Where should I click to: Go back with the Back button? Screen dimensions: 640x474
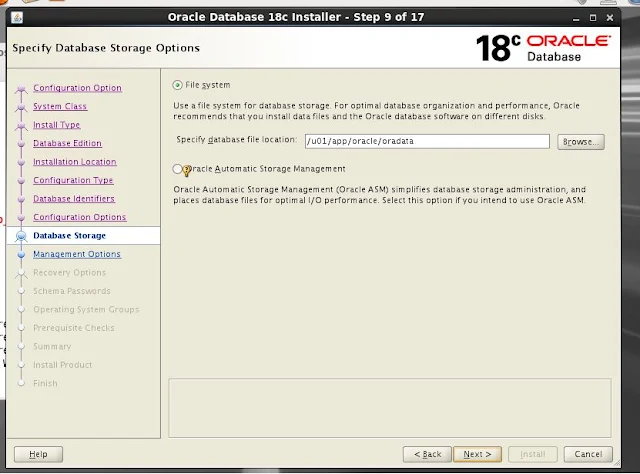(x=427, y=454)
